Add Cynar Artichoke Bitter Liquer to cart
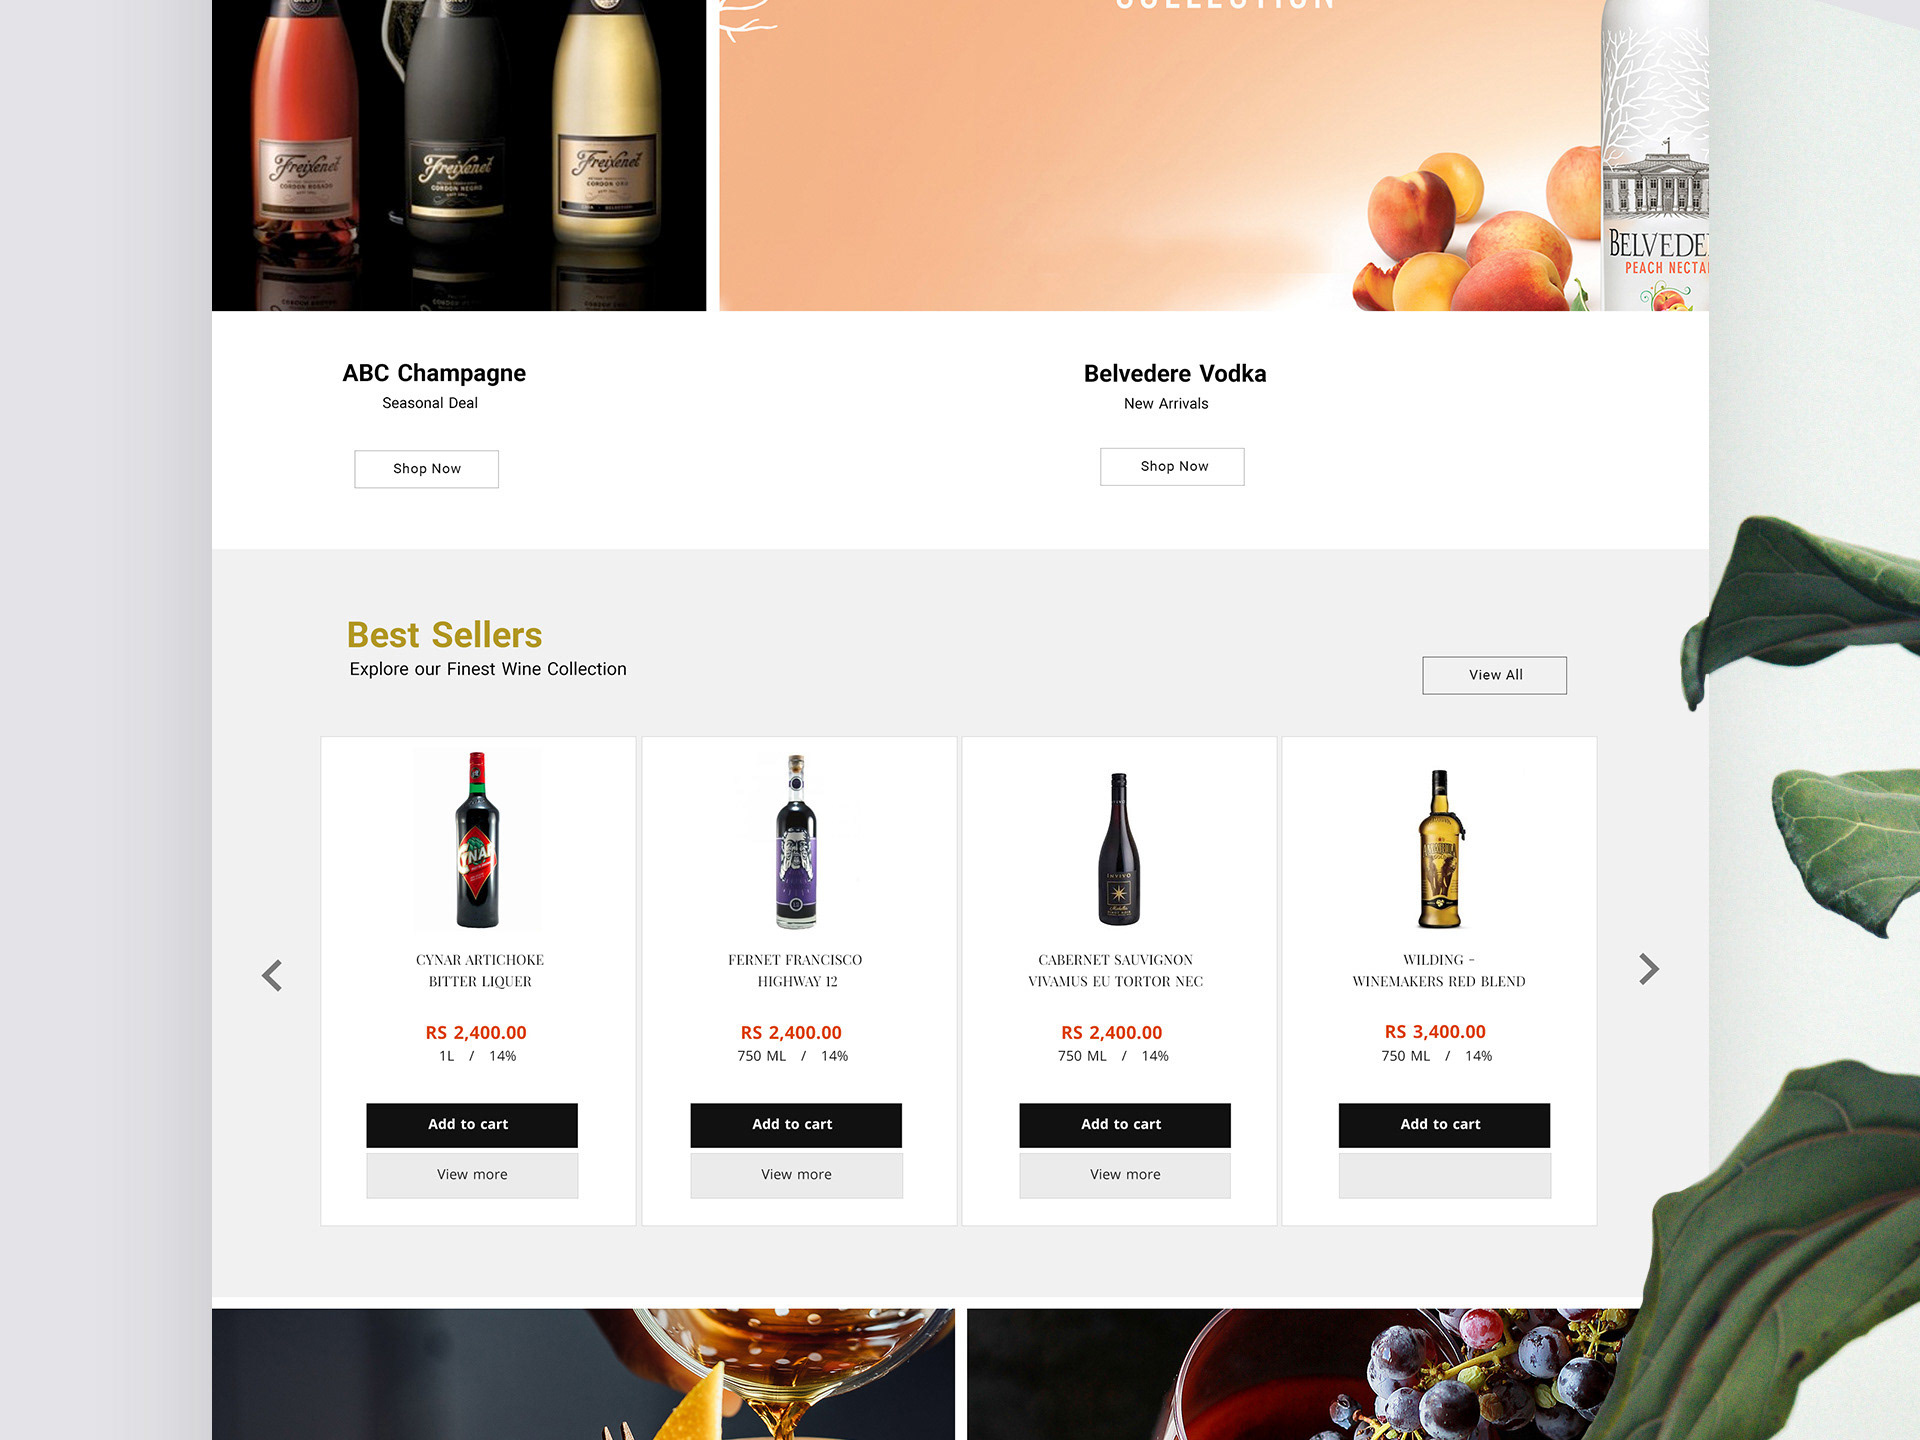The width and height of the screenshot is (1920, 1440). tap(472, 1125)
